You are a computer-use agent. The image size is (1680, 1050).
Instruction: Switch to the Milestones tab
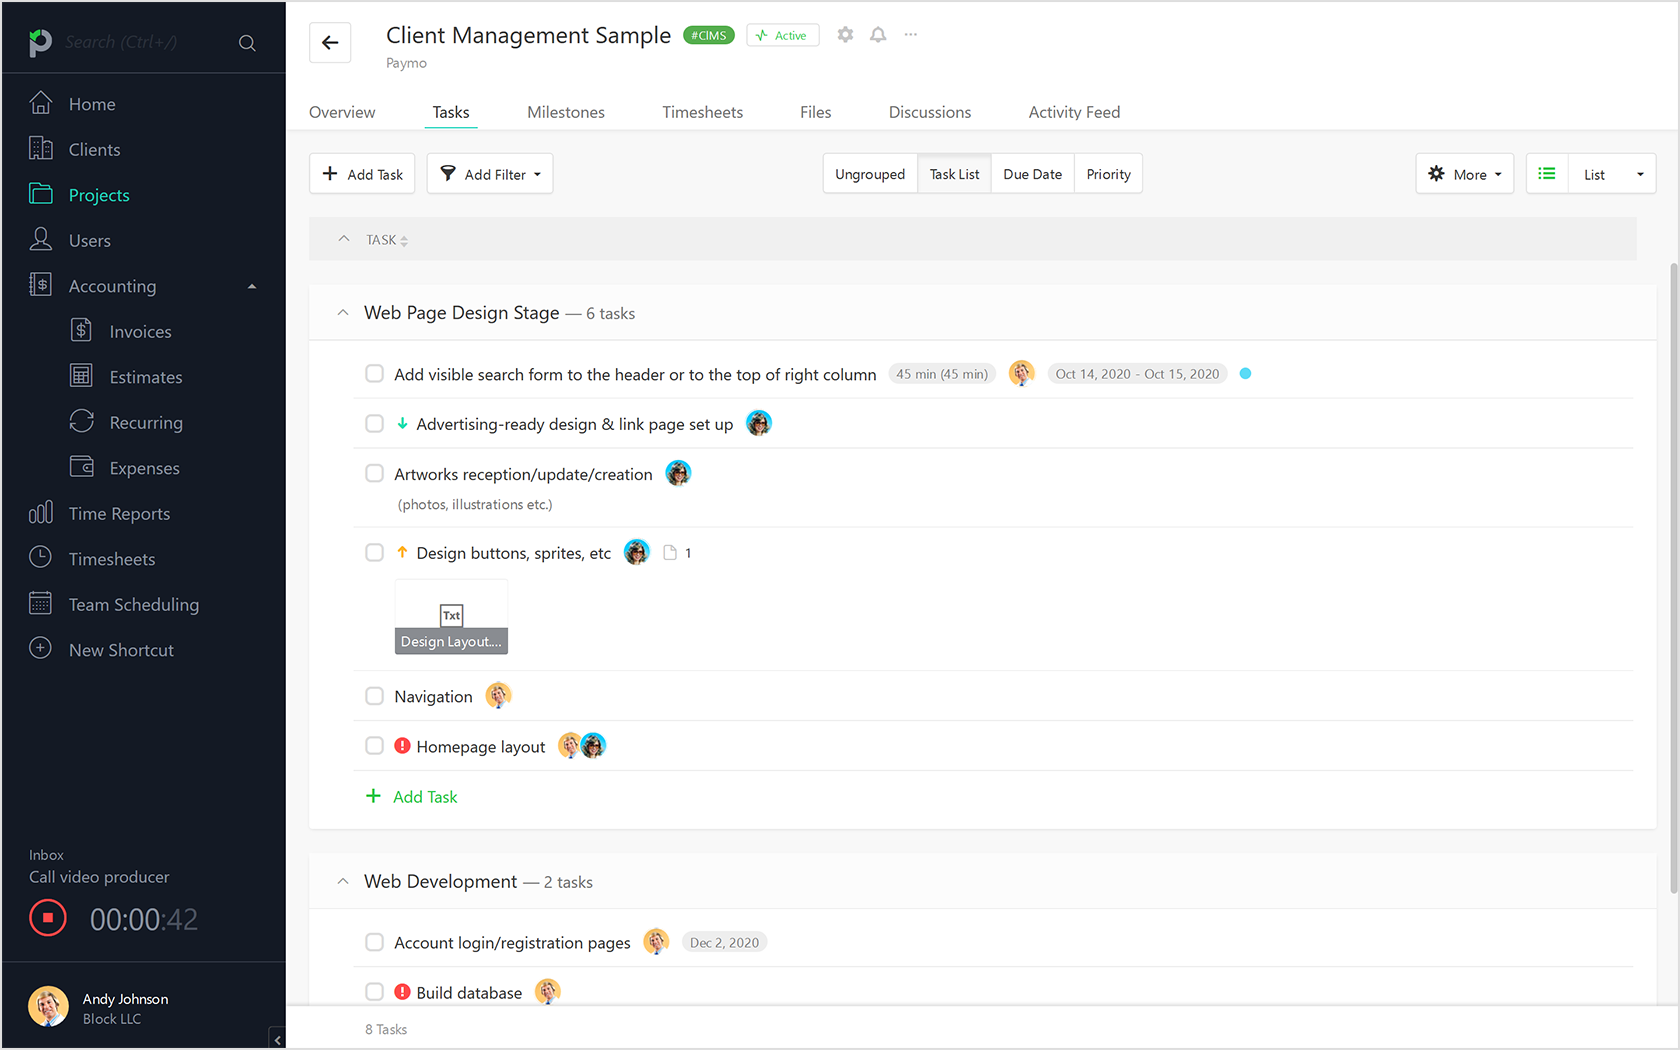[566, 112]
